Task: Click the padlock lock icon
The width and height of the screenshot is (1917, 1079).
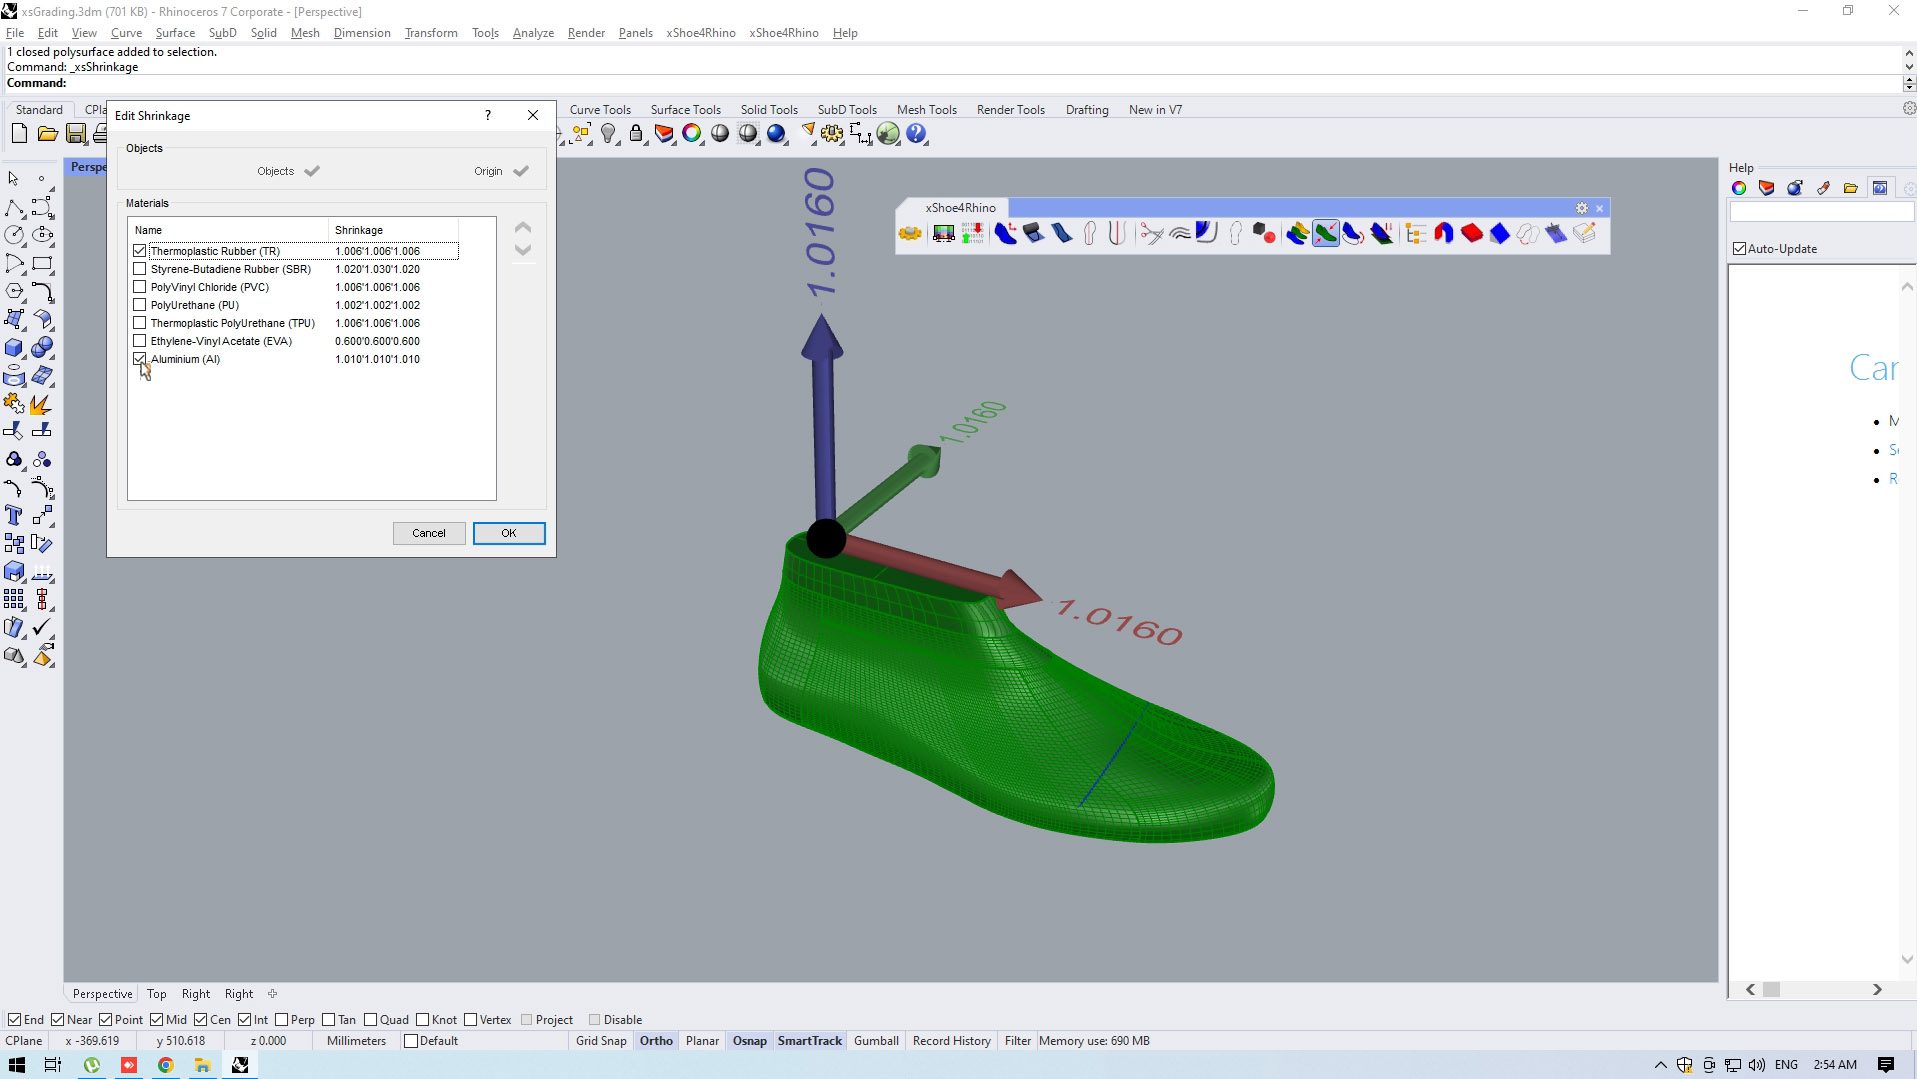Action: coord(636,134)
